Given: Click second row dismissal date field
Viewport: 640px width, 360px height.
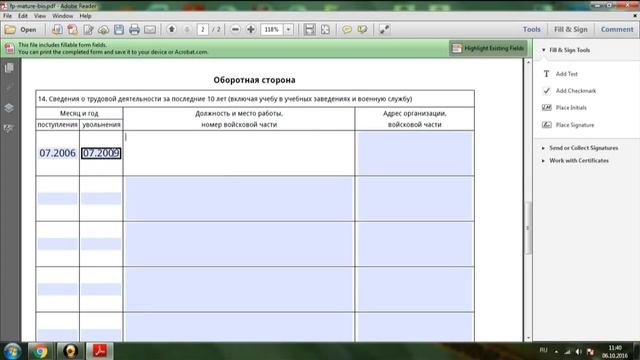Looking at the screenshot, I should click(x=101, y=198).
